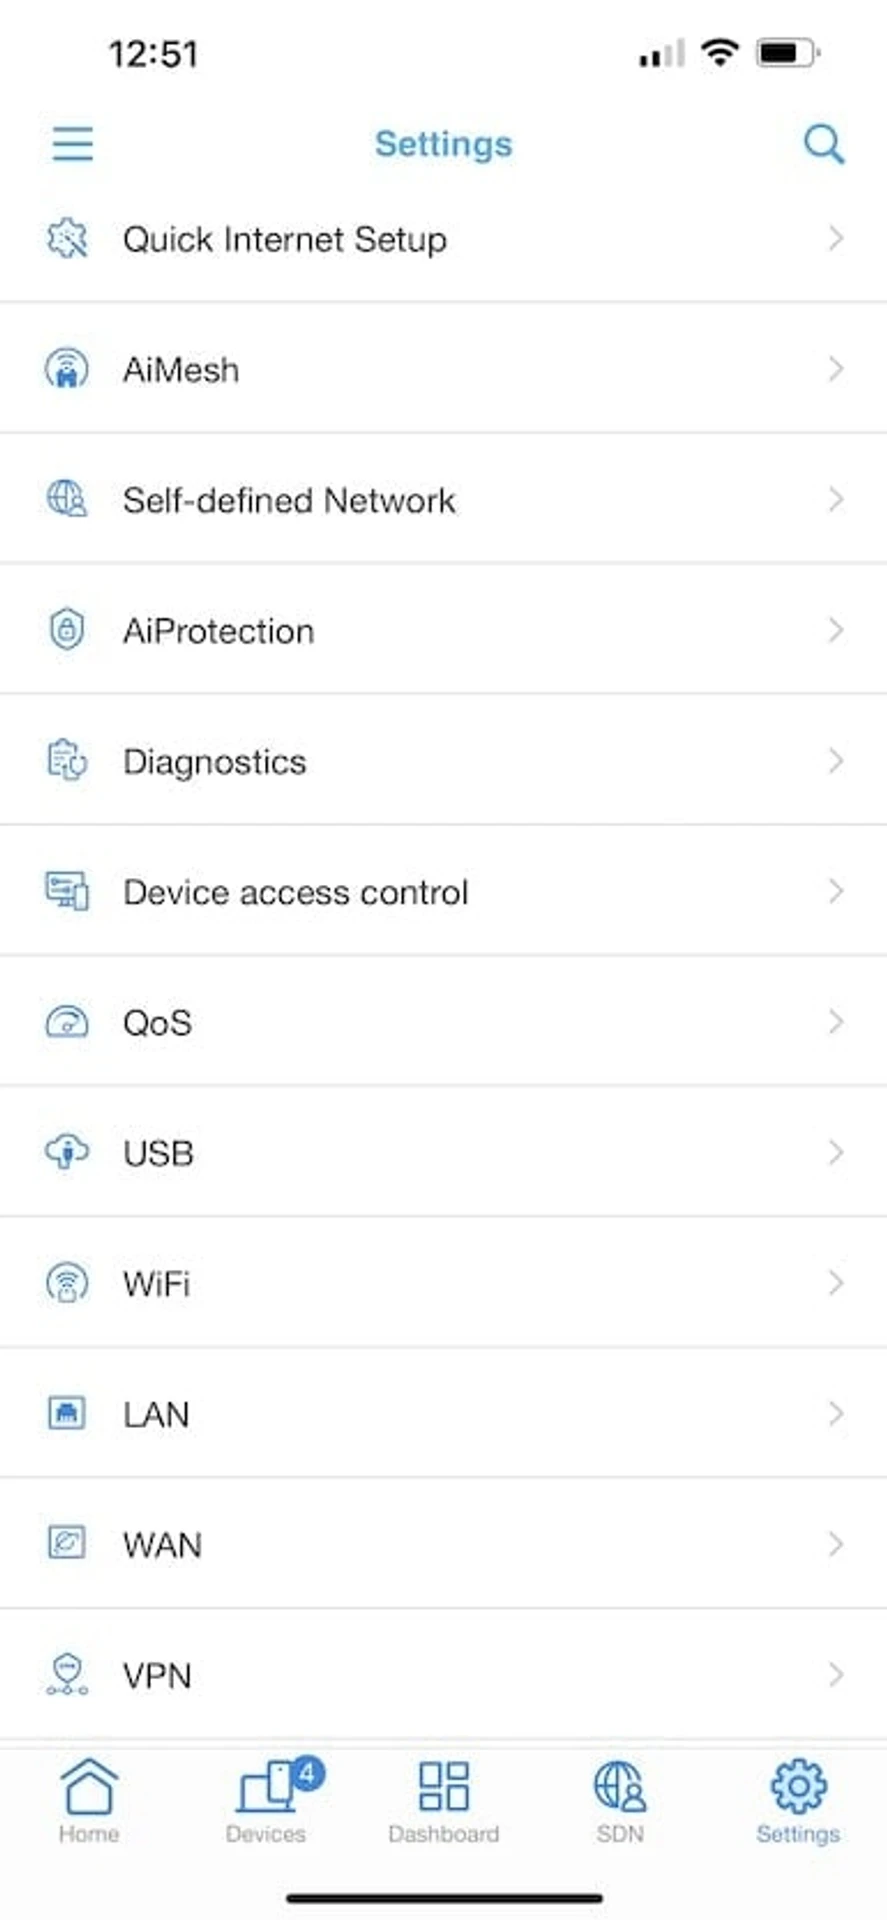Image resolution: width=887 pixels, height=1920 pixels.
Task: Open the hamburger menu icon
Action: (72, 144)
